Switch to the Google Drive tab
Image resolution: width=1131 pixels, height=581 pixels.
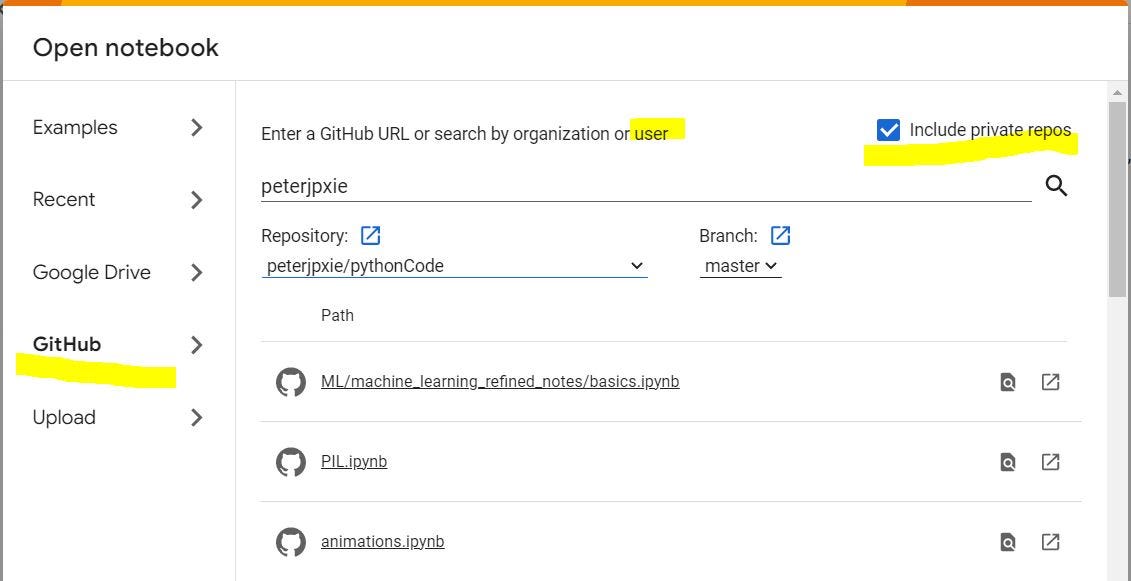(92, 273)
